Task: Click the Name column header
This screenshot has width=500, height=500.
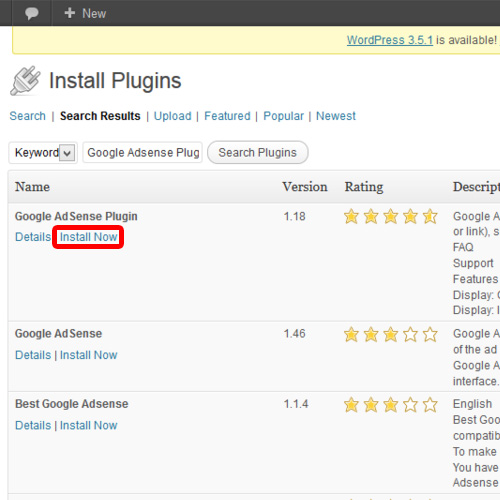Action: pos(32,187)
